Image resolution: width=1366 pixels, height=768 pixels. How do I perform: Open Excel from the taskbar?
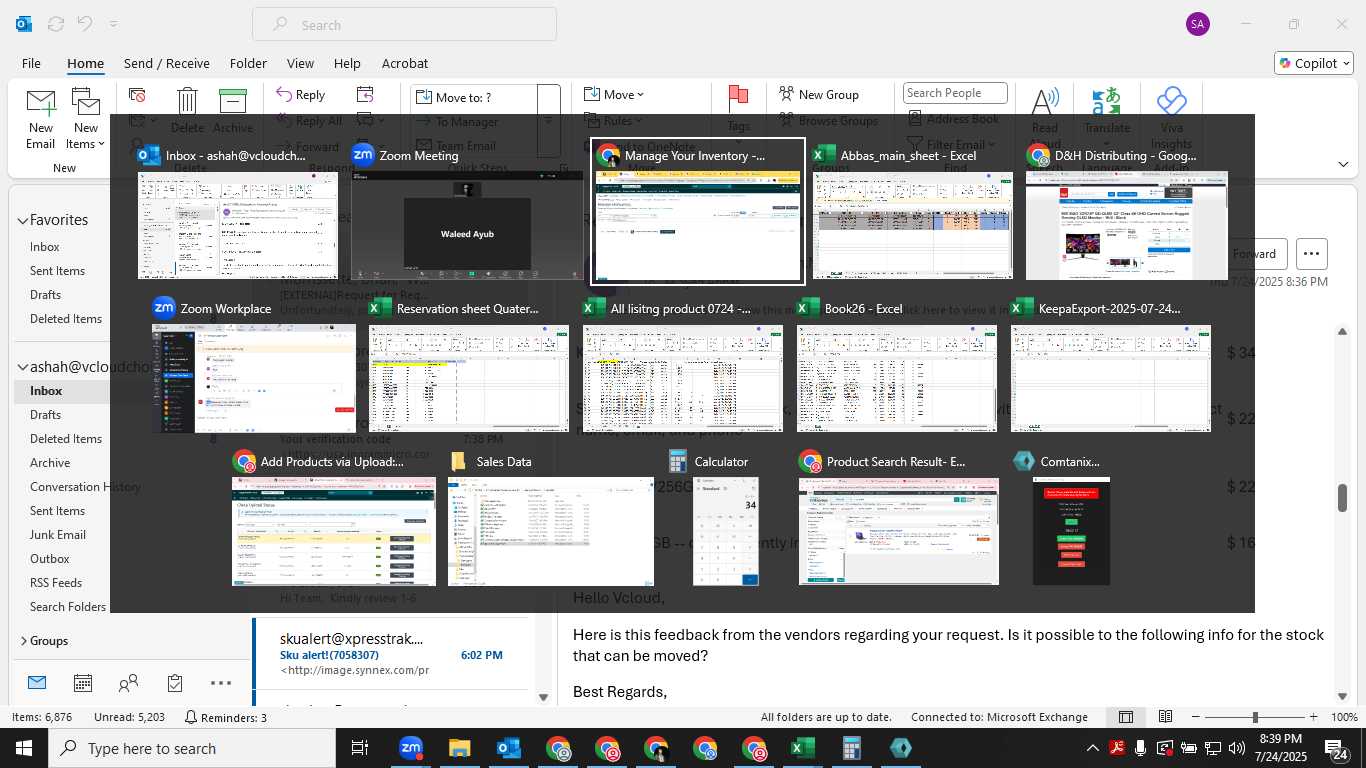pos(803,748)
